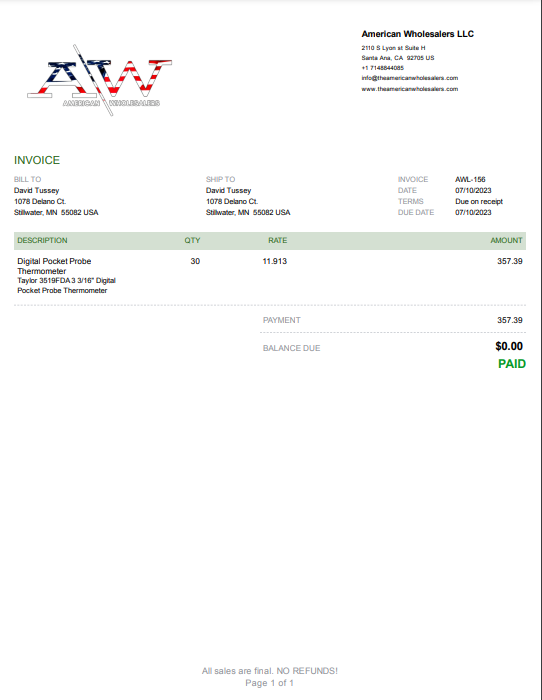Open www.theamericanwholesalers.com website link

[410, 89]
